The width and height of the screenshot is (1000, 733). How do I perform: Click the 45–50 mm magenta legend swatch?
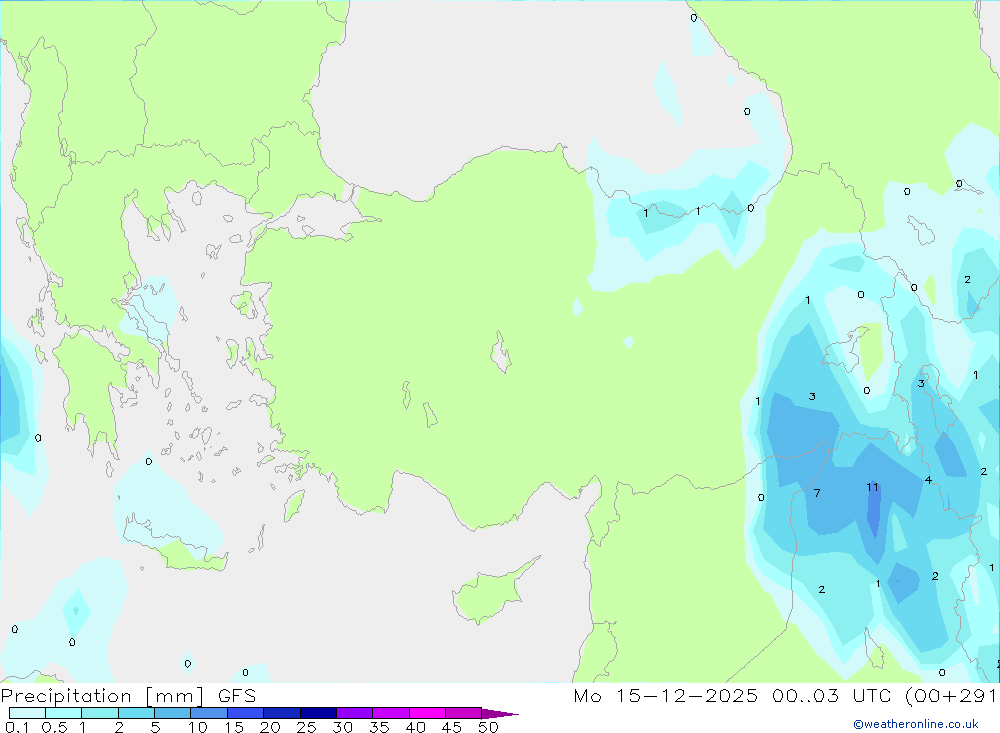(x=463, y=713)
